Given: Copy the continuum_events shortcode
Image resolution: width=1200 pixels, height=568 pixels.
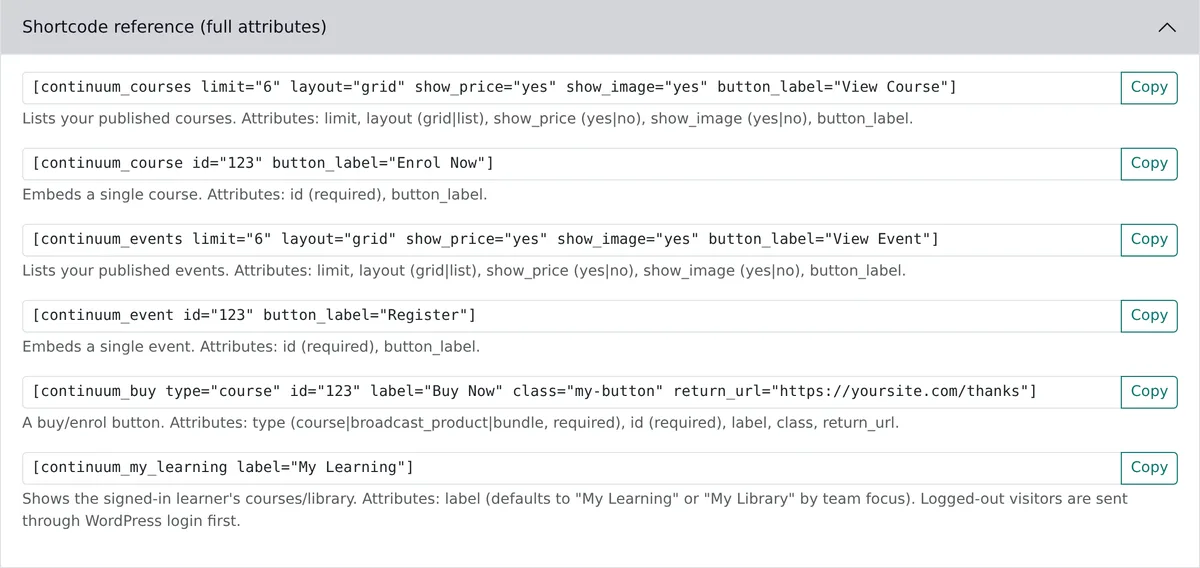Looking at the screenshot, I should pyautogui.click(x=1149, y=239).
